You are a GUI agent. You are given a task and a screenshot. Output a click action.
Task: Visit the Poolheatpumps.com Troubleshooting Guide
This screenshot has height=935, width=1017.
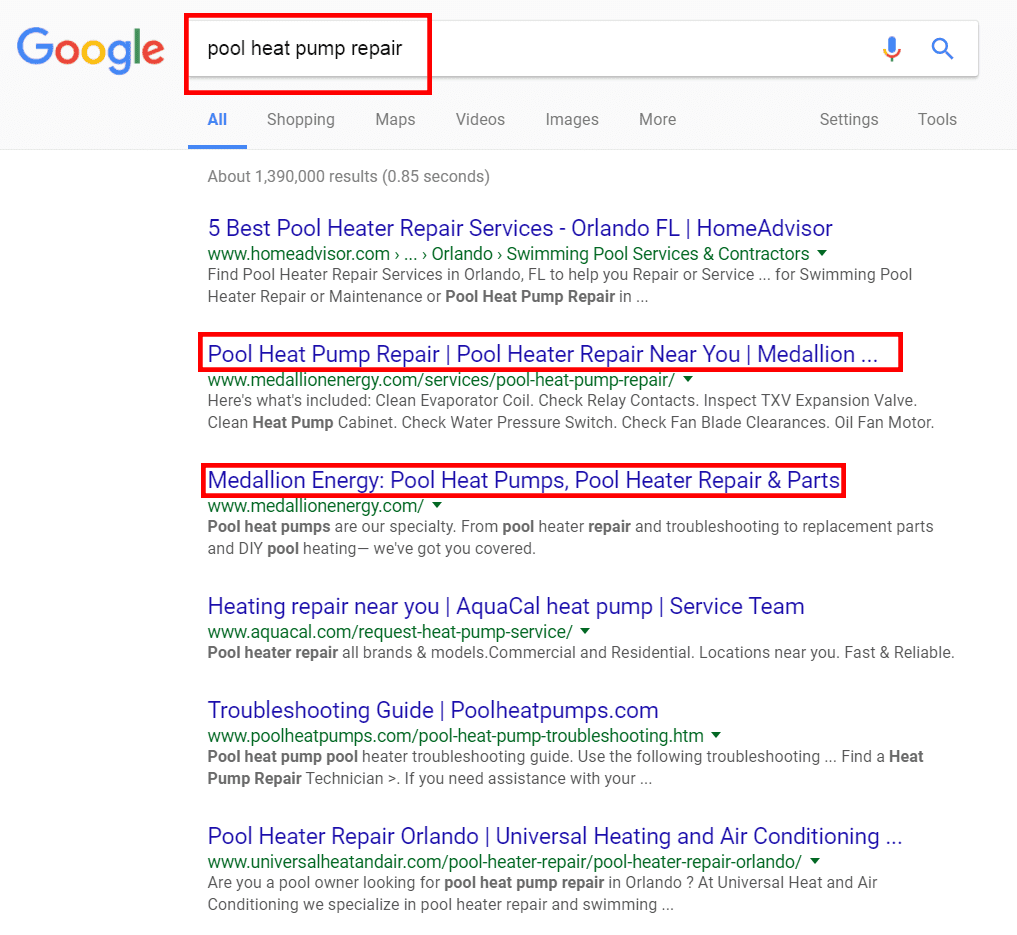(x=433, y=710)
